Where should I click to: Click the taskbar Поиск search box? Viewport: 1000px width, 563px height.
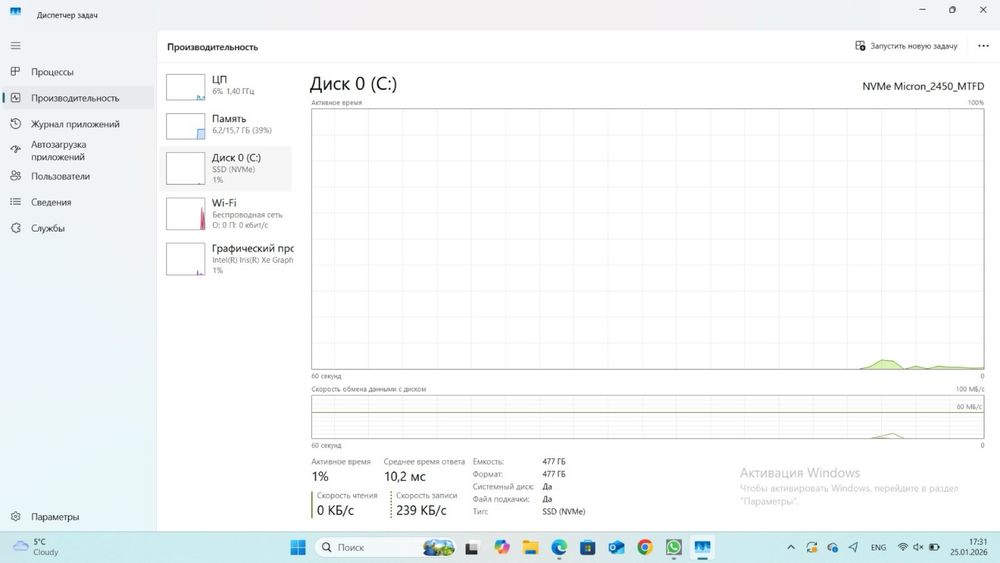tap(386, 547)
